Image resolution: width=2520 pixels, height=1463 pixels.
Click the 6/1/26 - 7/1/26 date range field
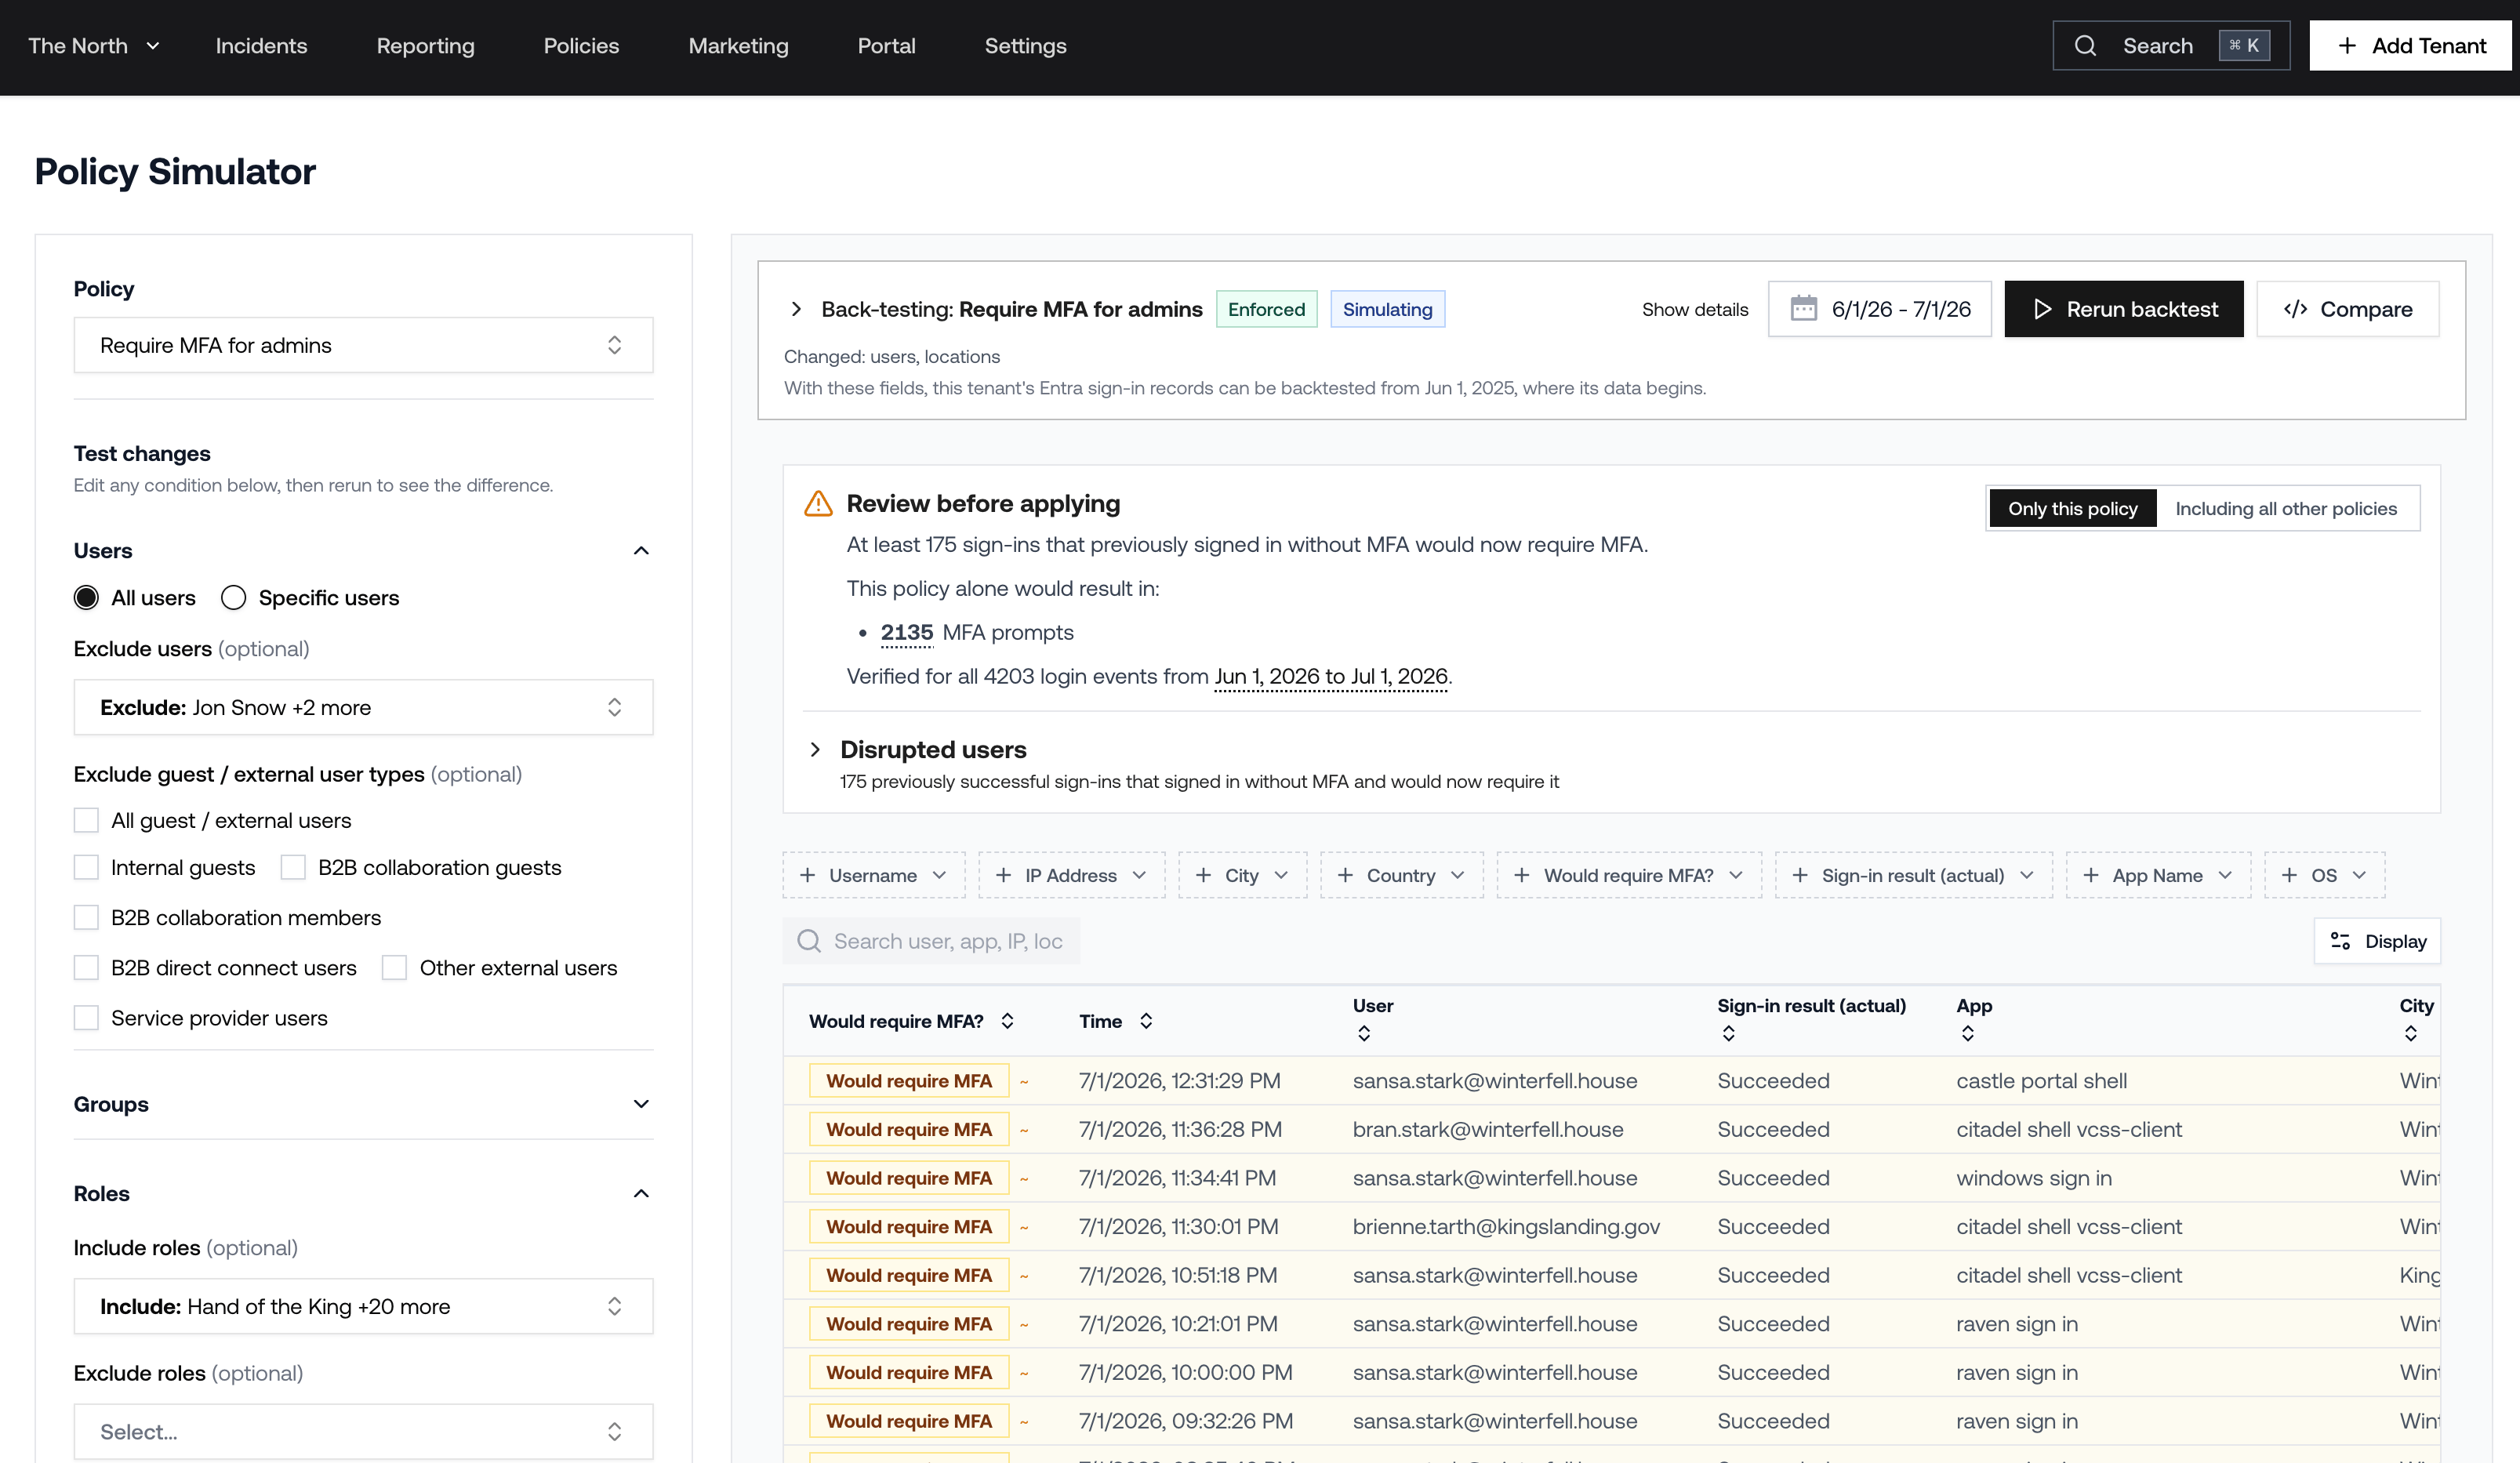pos(1879,309)
